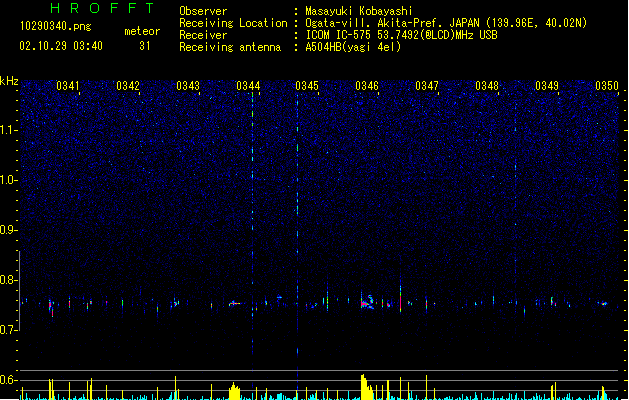Click the Receiving Location label
The width and height of the screenshot is (629, 400).
[x=233, y=23]
